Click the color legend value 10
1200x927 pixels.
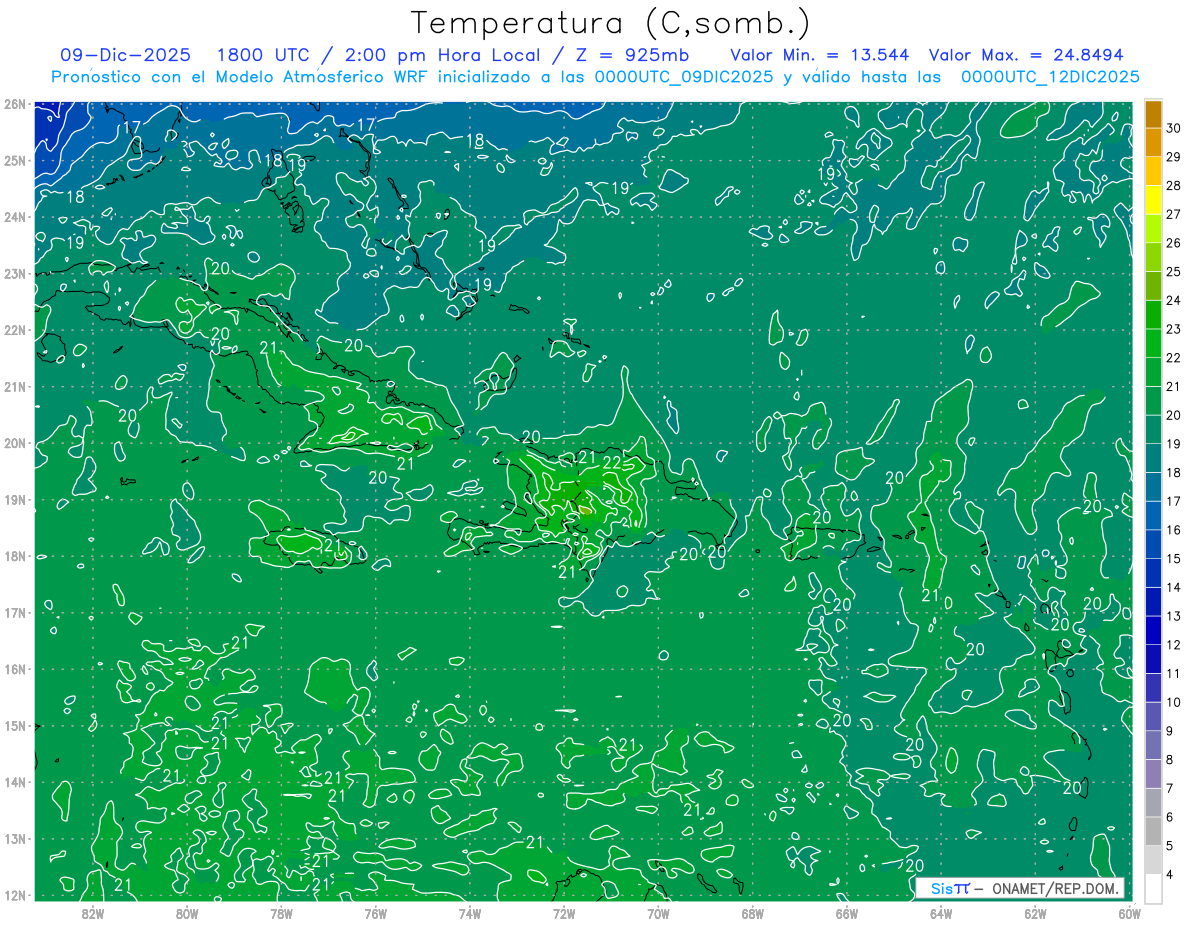click(x=1174, y=702)
